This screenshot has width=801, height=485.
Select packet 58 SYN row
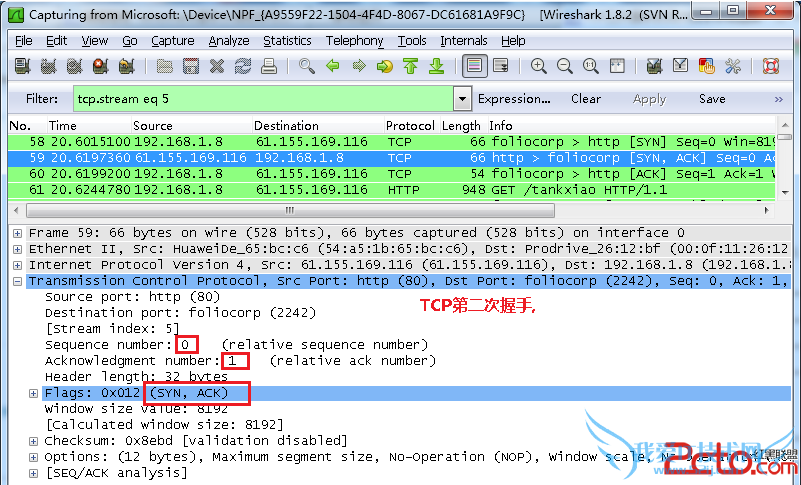coord(392,142)
